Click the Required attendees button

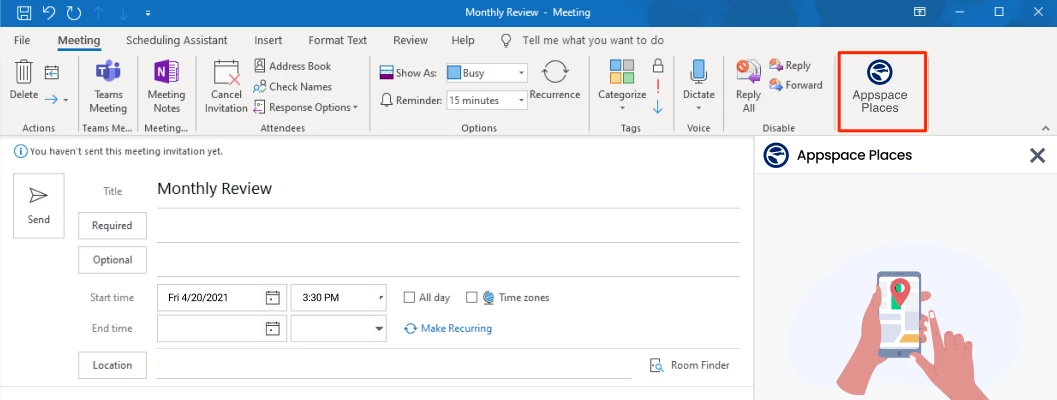(x=112, y=225)
